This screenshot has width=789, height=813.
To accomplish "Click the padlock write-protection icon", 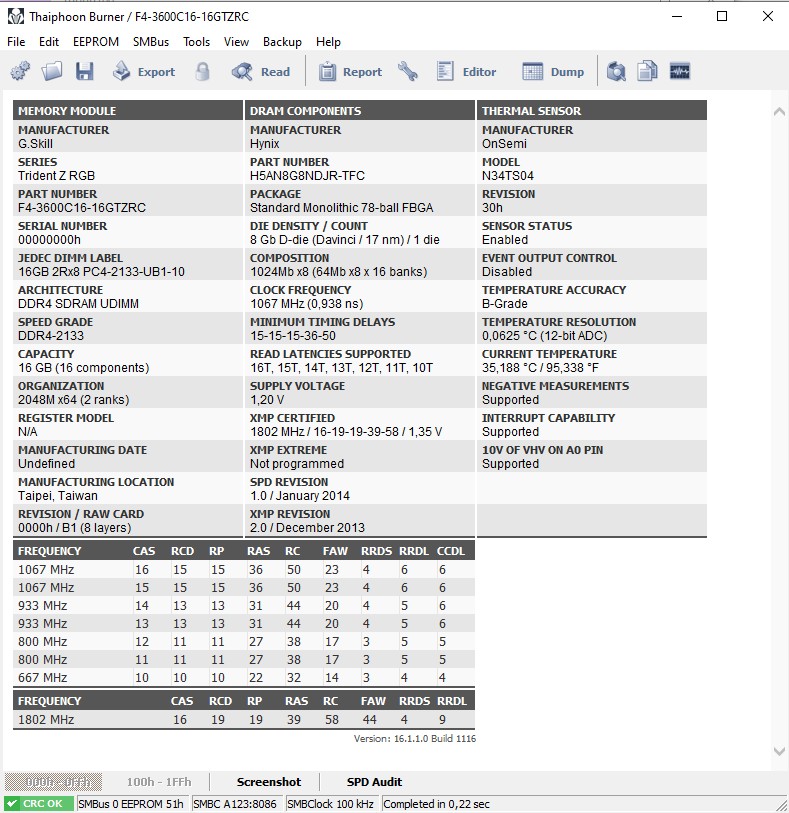I will [x=203, y=72].
